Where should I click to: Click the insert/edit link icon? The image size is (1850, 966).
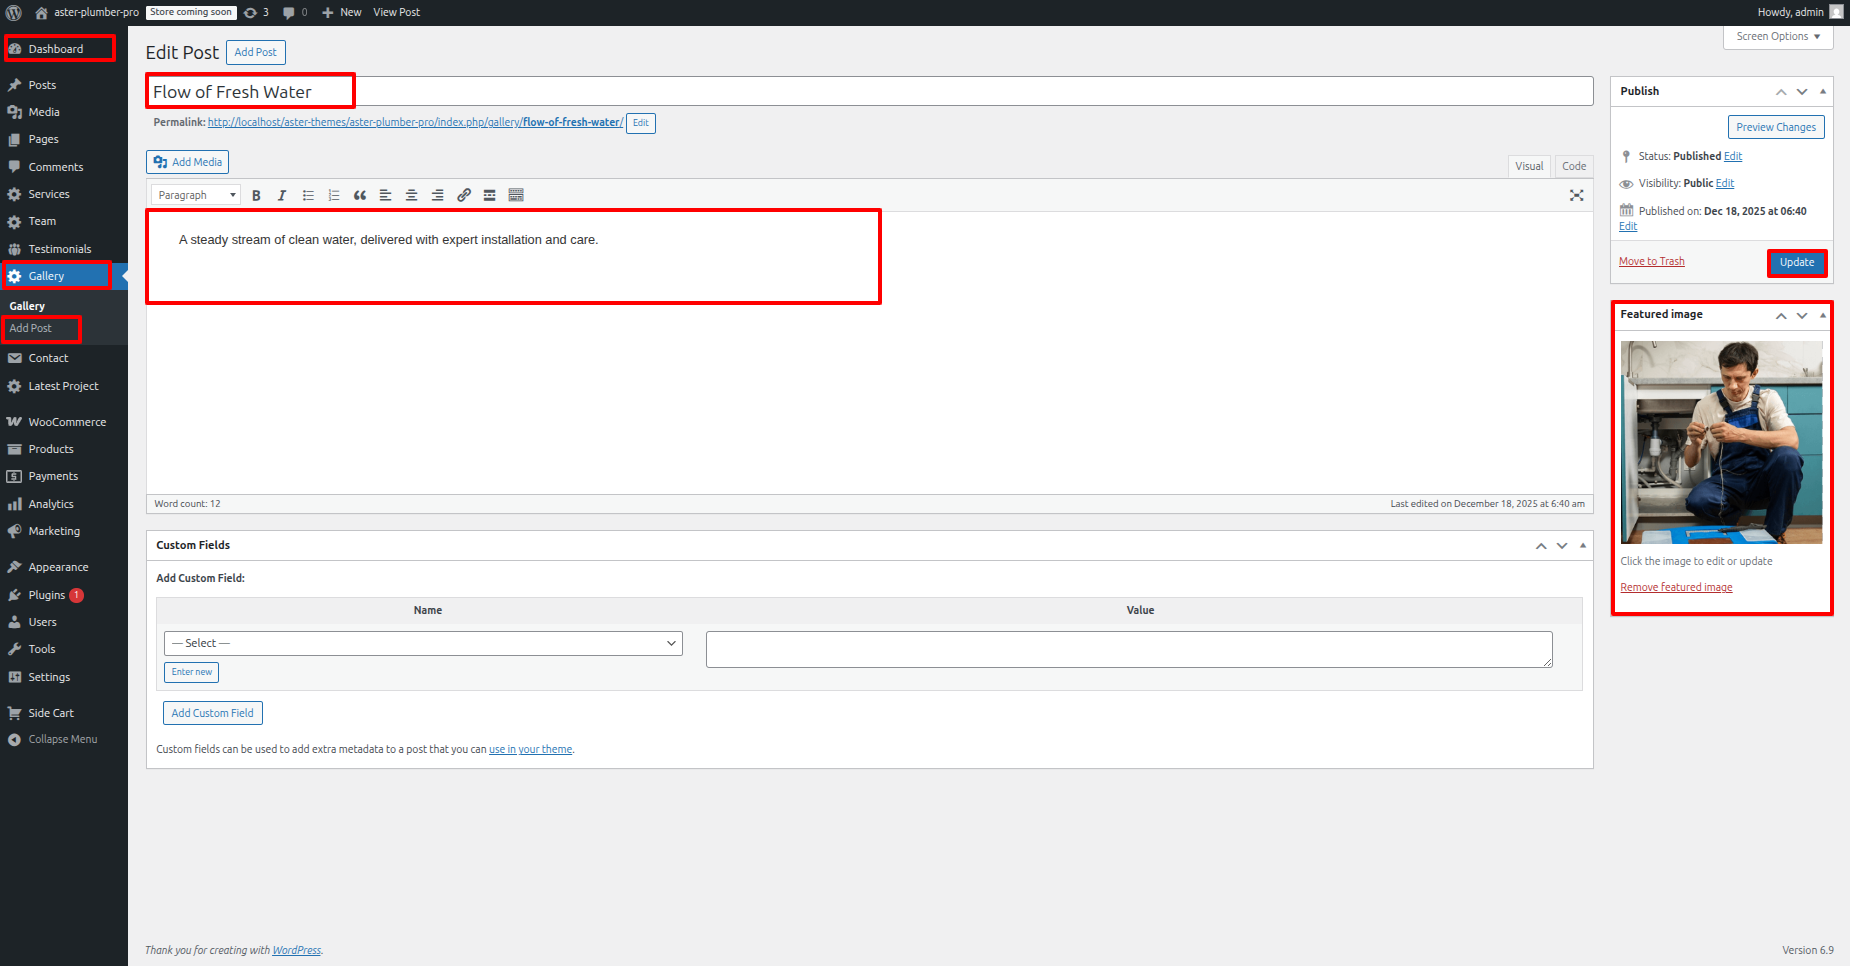464,196
